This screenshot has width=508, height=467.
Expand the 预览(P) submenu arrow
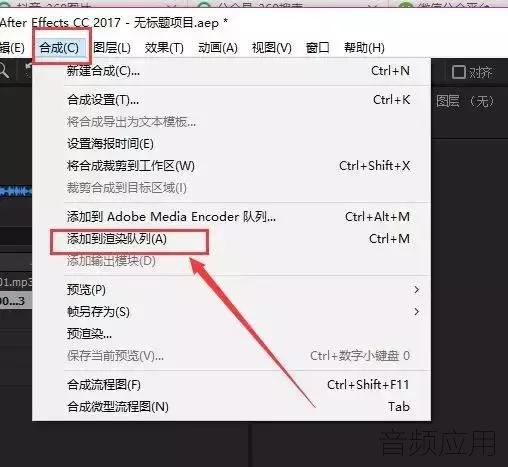[x=416, y=289]
